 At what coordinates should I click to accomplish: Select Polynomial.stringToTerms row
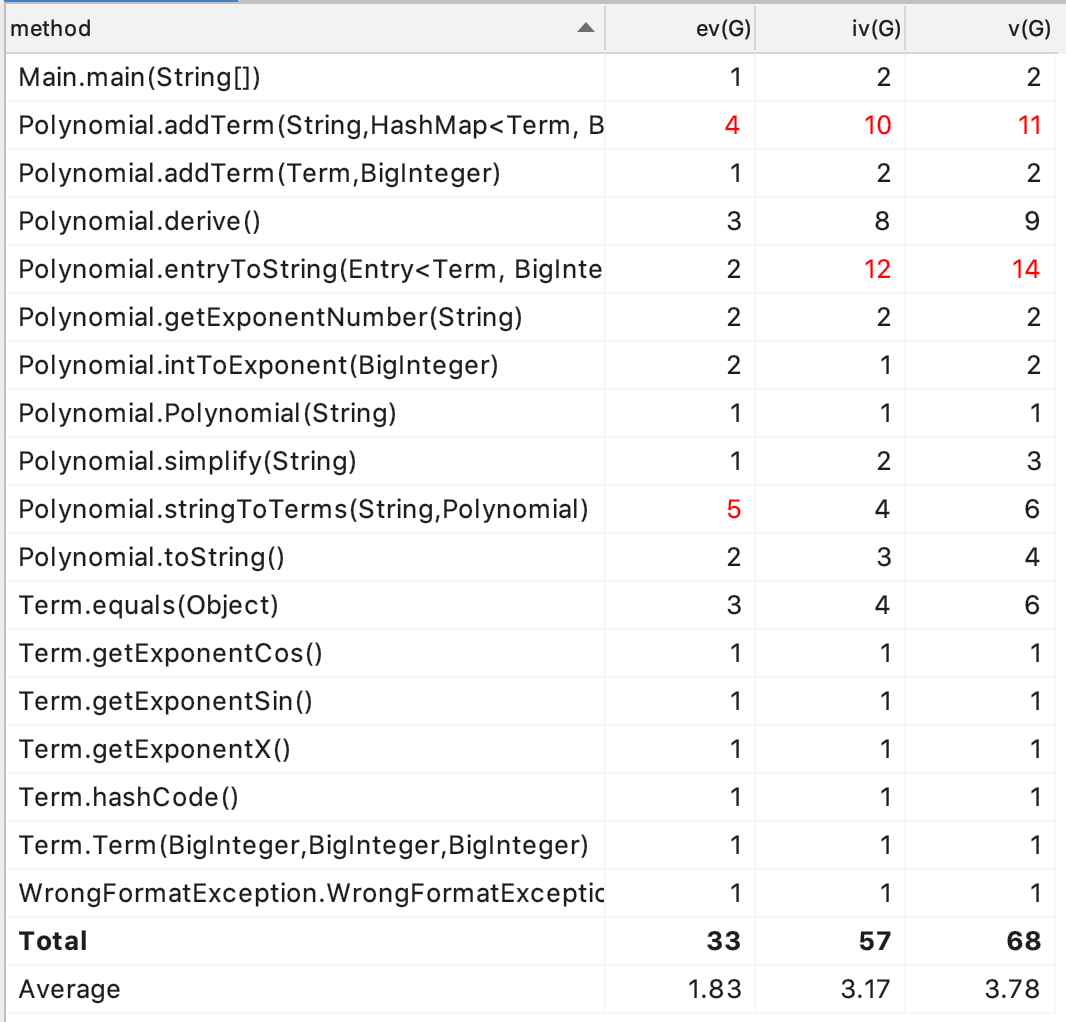[530, 509]
